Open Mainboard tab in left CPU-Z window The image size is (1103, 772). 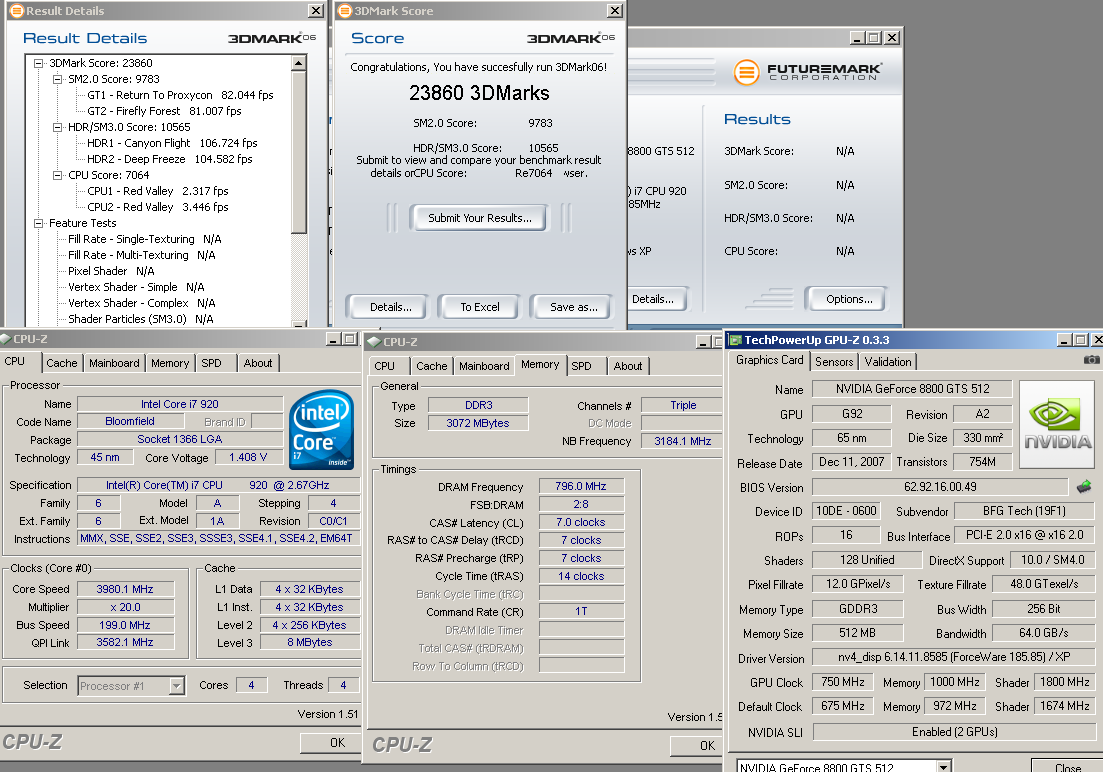(114, 363)
